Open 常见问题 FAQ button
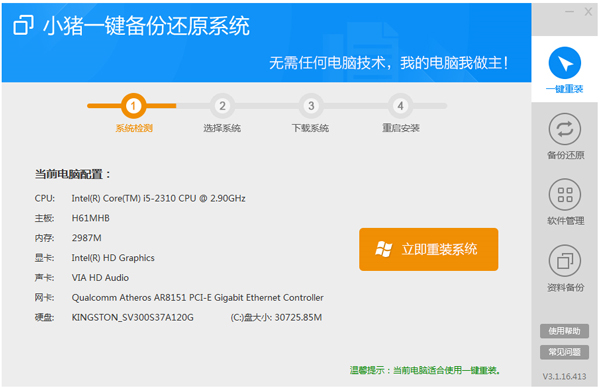 tap(564, 352)
